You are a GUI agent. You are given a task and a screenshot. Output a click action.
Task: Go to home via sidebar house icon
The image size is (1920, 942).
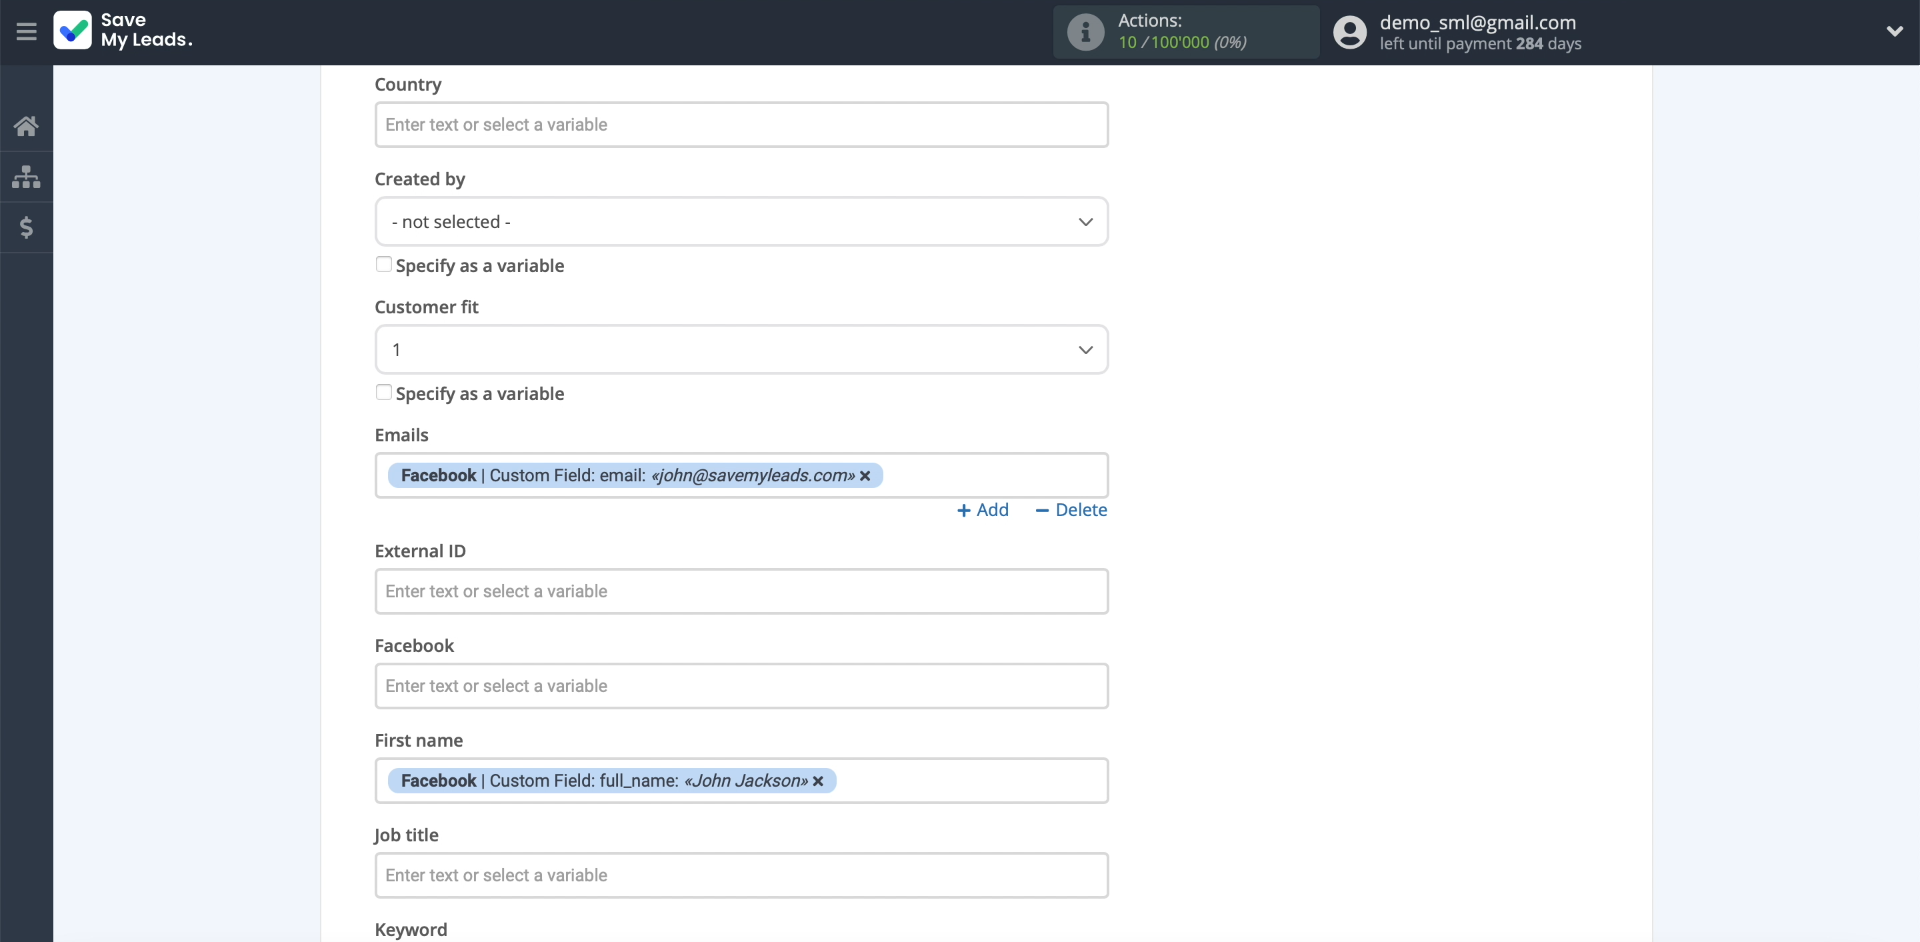(26, 126)
